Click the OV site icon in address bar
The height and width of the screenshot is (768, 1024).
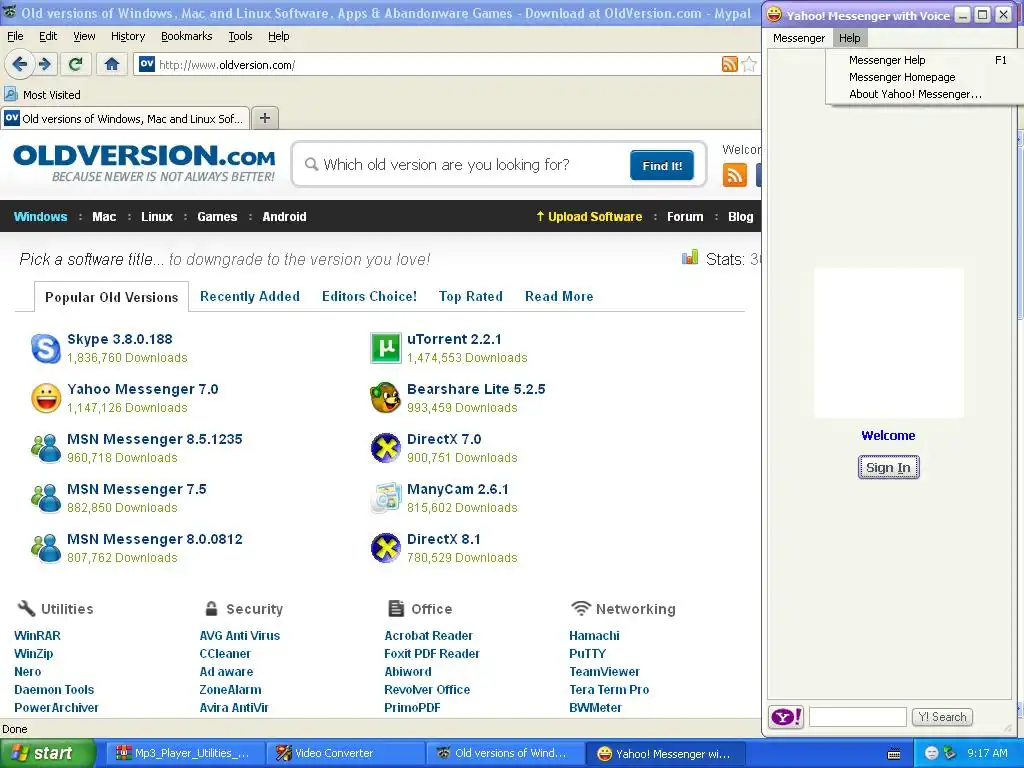(x=147, y=64)
